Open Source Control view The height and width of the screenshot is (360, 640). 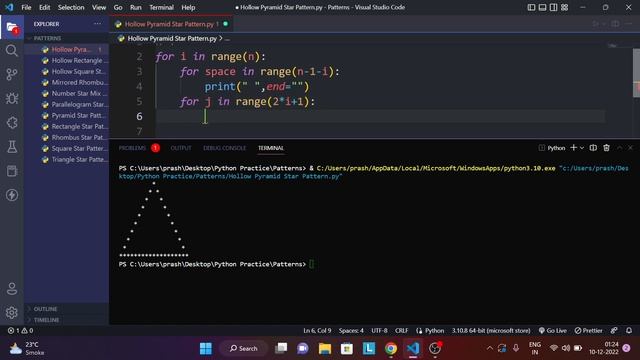[12, 74]
